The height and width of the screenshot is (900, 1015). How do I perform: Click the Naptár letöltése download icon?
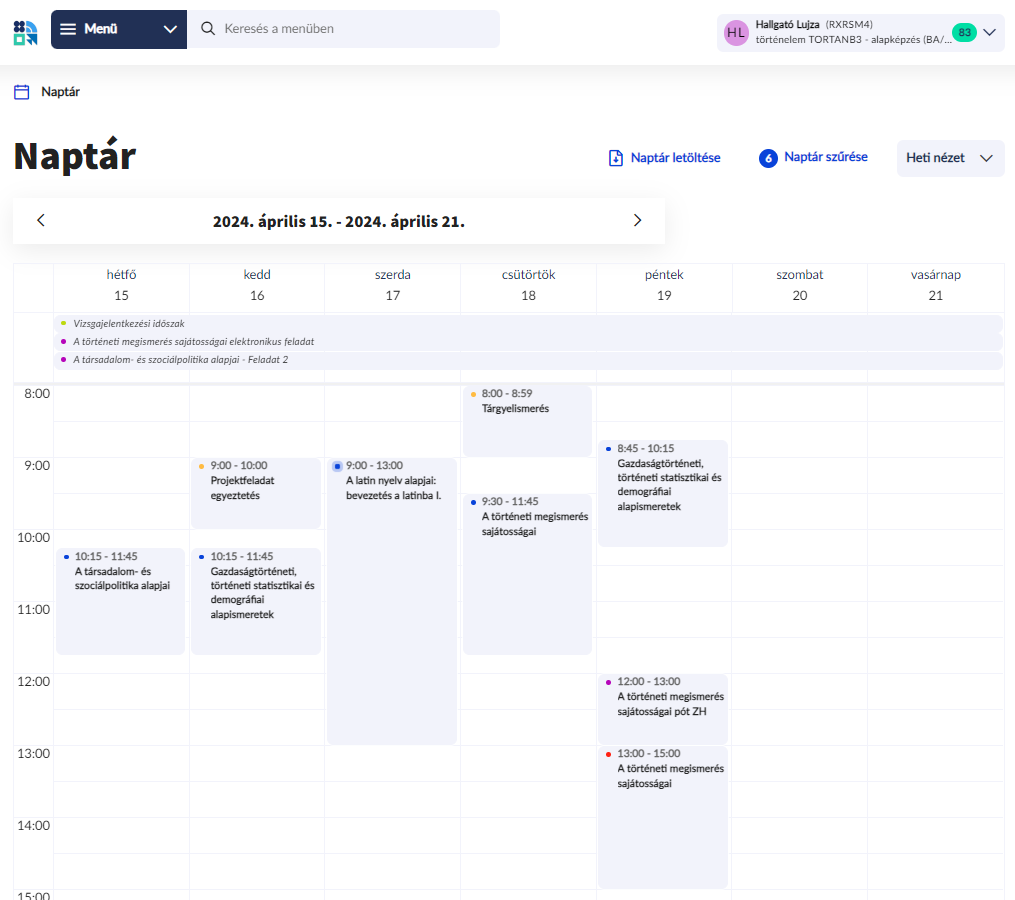click(616, 158)
